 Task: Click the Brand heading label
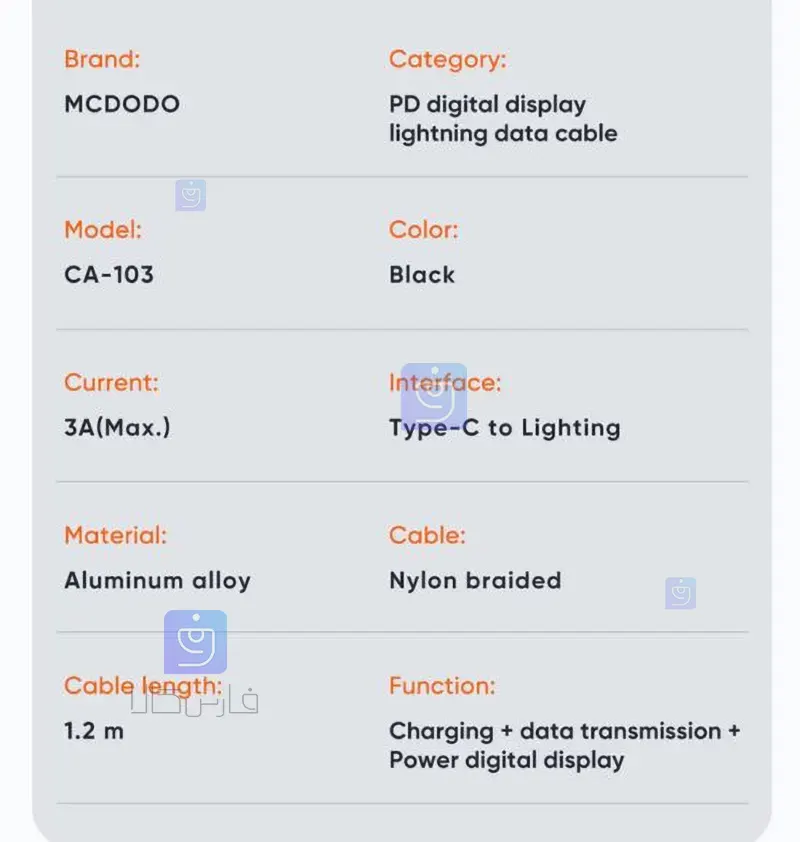[102, 59]
